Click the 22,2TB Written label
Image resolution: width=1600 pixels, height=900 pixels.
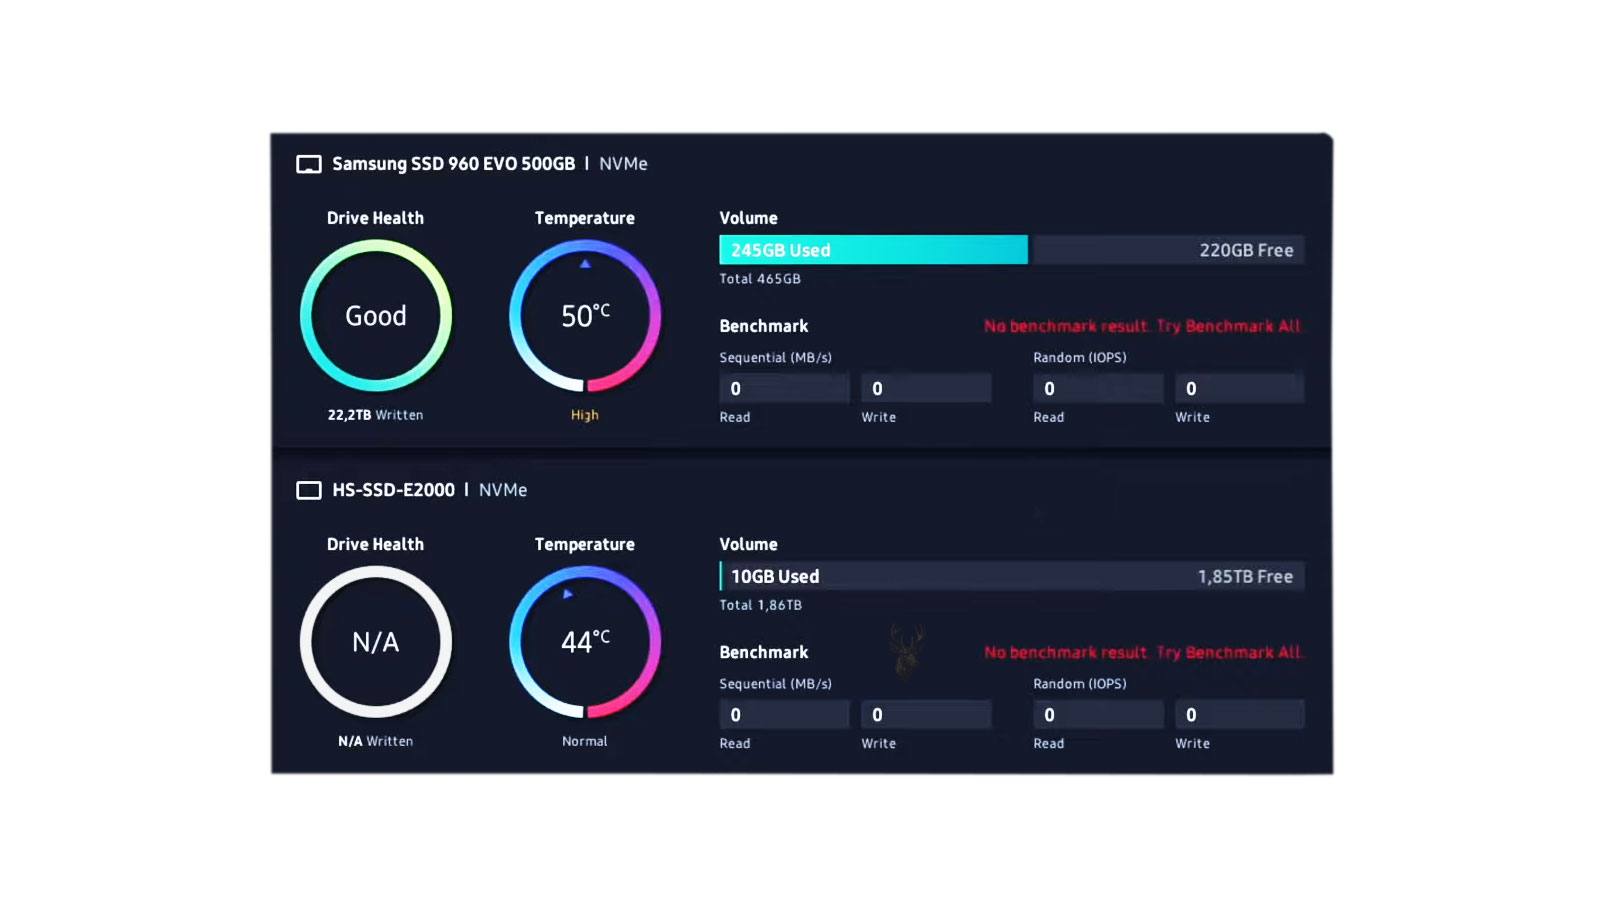pos(376,415)
